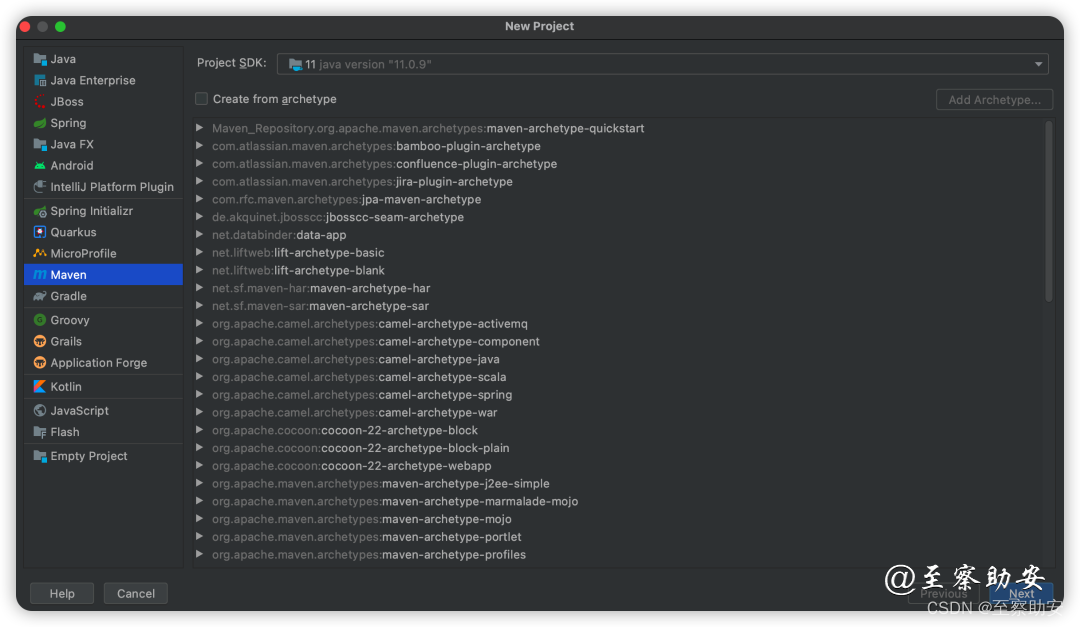Select maven-archetype-marmalade-mojo row text

pos(395,502)
